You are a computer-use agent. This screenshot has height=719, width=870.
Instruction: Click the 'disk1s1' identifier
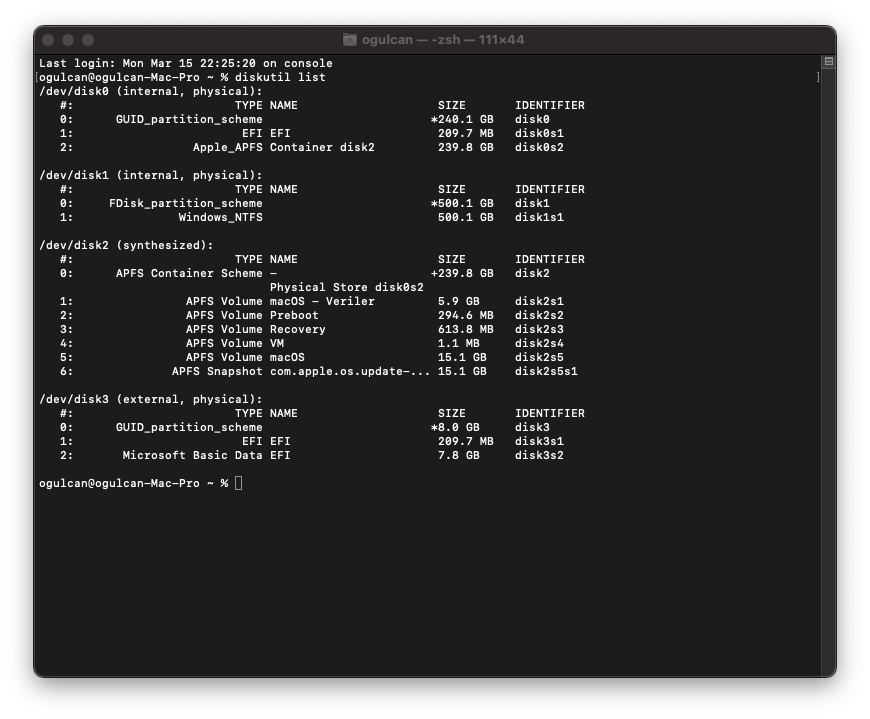coord(539,217)
